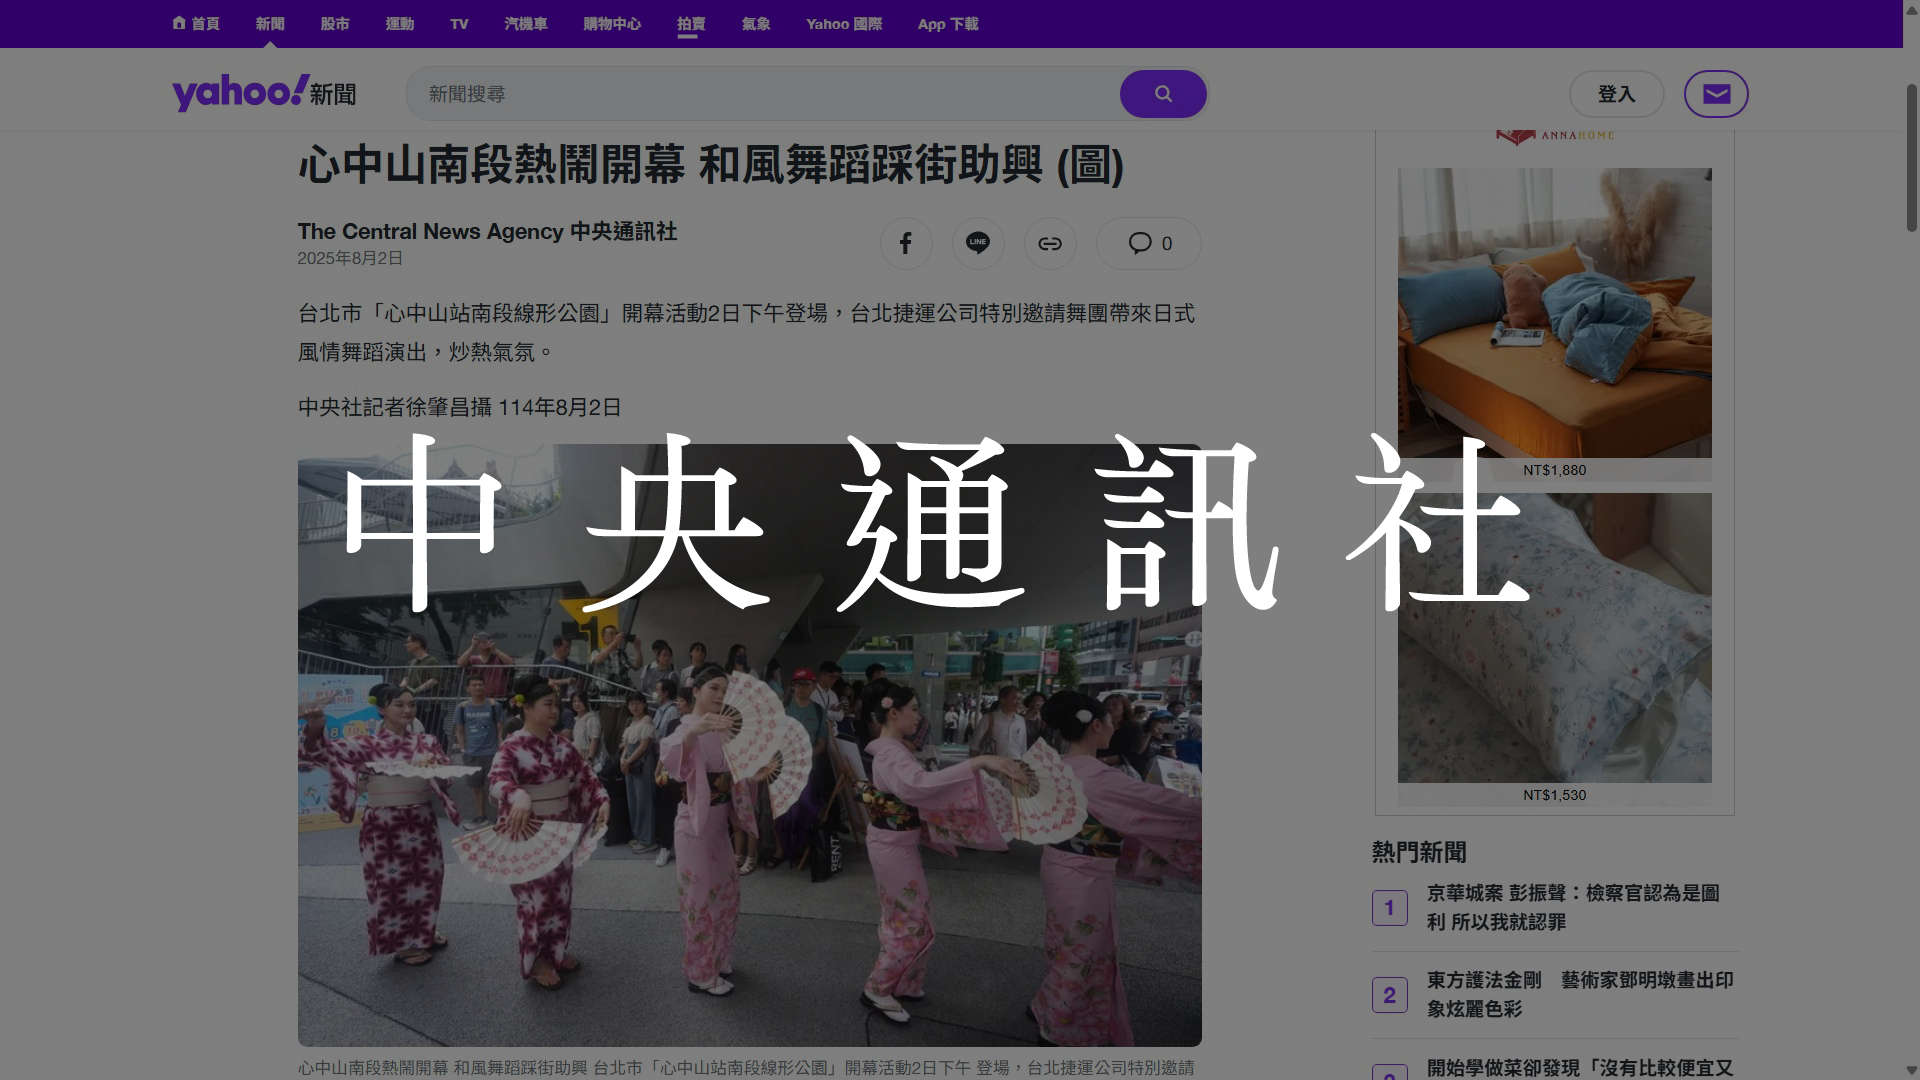This screenshot has width=1920, height=1080.
Task: Copy article link with chain icon
Action: coord(1049,243)
